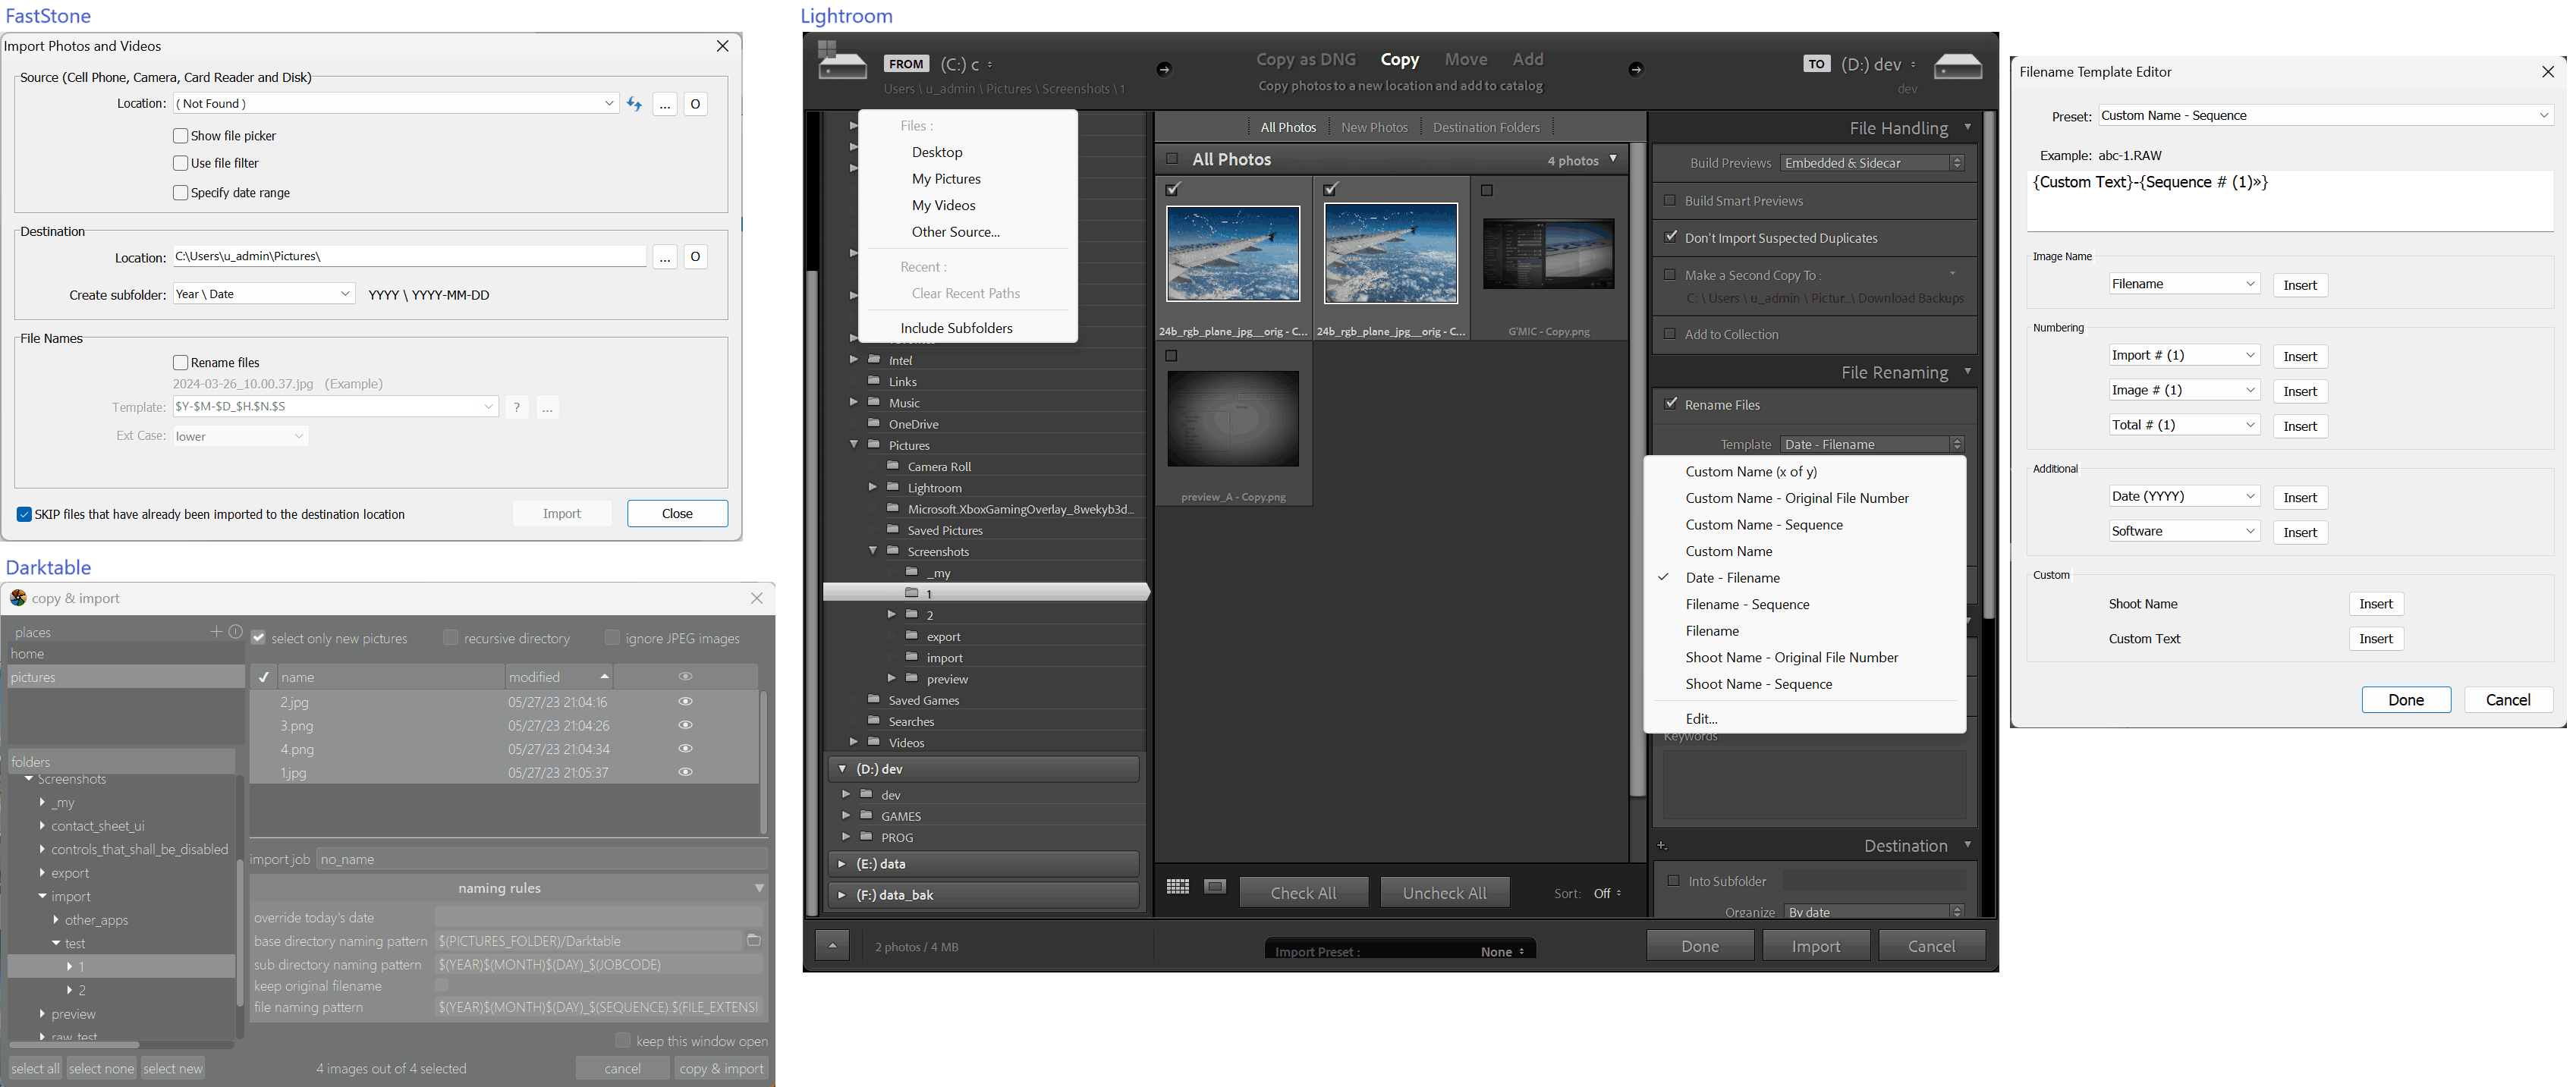
Task: Switch Lightroom preview to grid view
Action: click(1177, 887)
